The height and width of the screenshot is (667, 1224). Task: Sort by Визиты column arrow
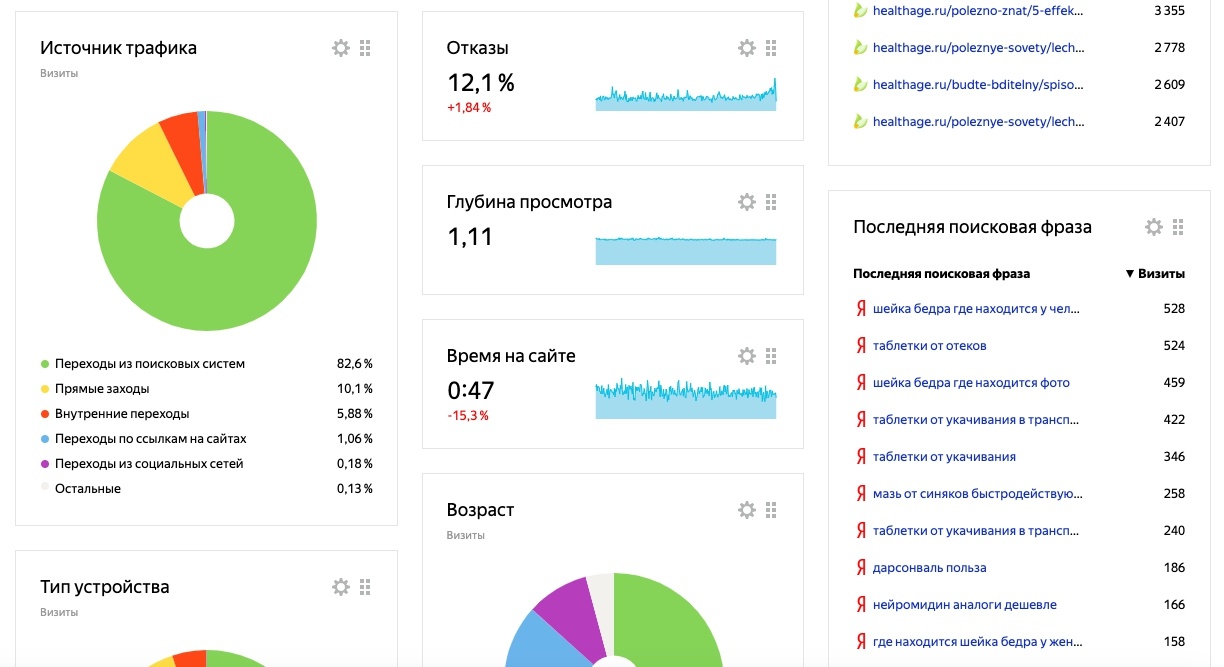(1130, 274)
